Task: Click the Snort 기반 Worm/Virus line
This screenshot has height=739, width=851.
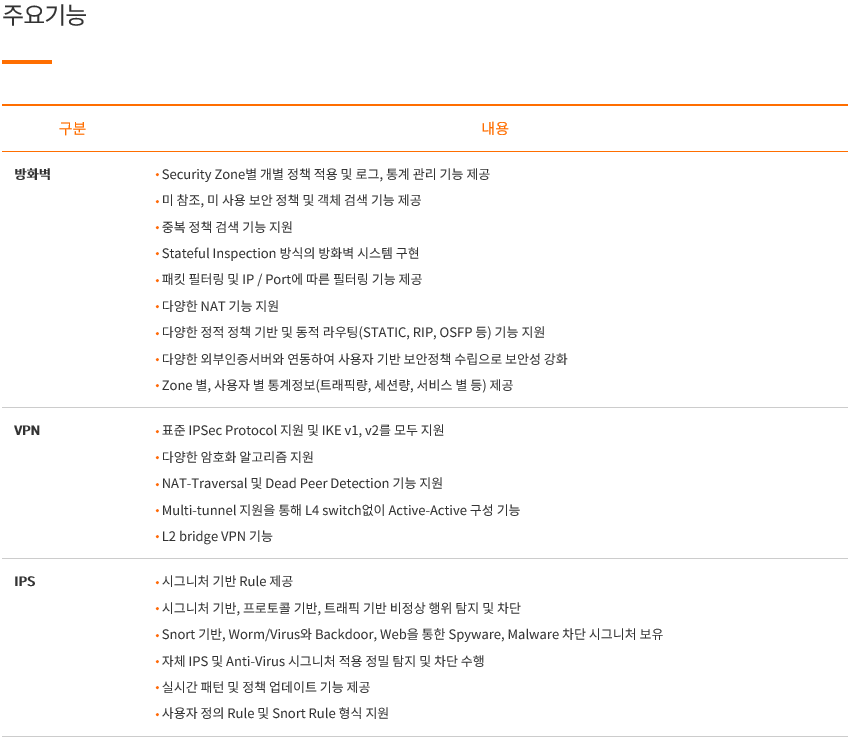Action: coord(412,634)
